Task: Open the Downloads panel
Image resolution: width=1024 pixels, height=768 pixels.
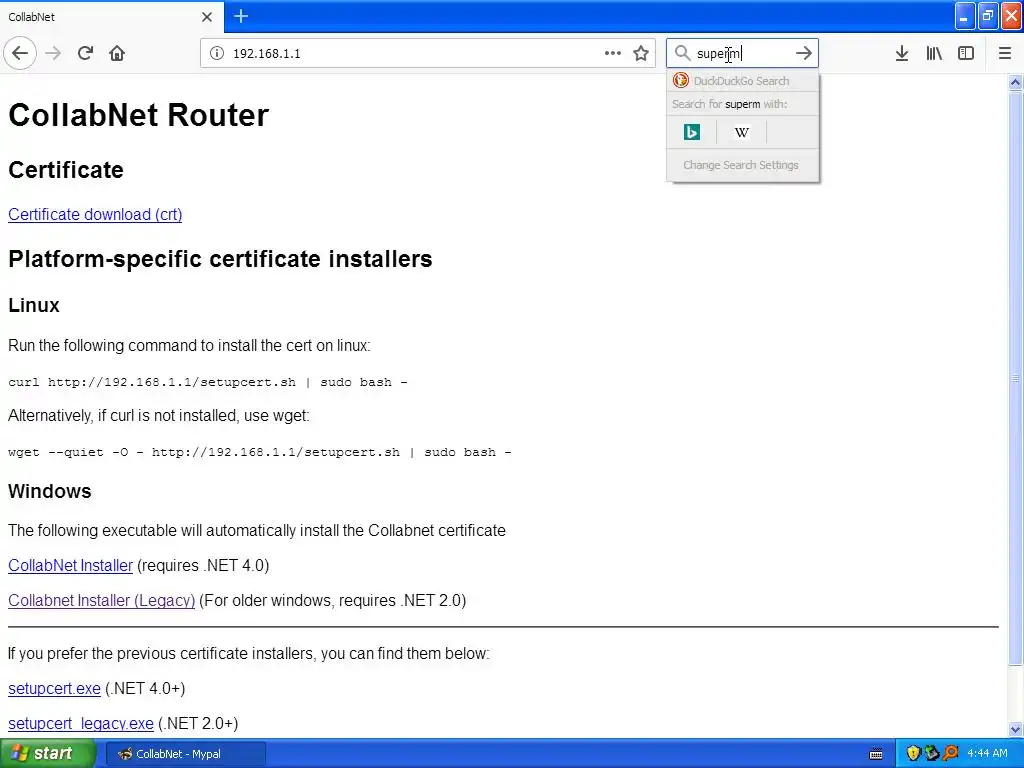Action: point(902,53)
